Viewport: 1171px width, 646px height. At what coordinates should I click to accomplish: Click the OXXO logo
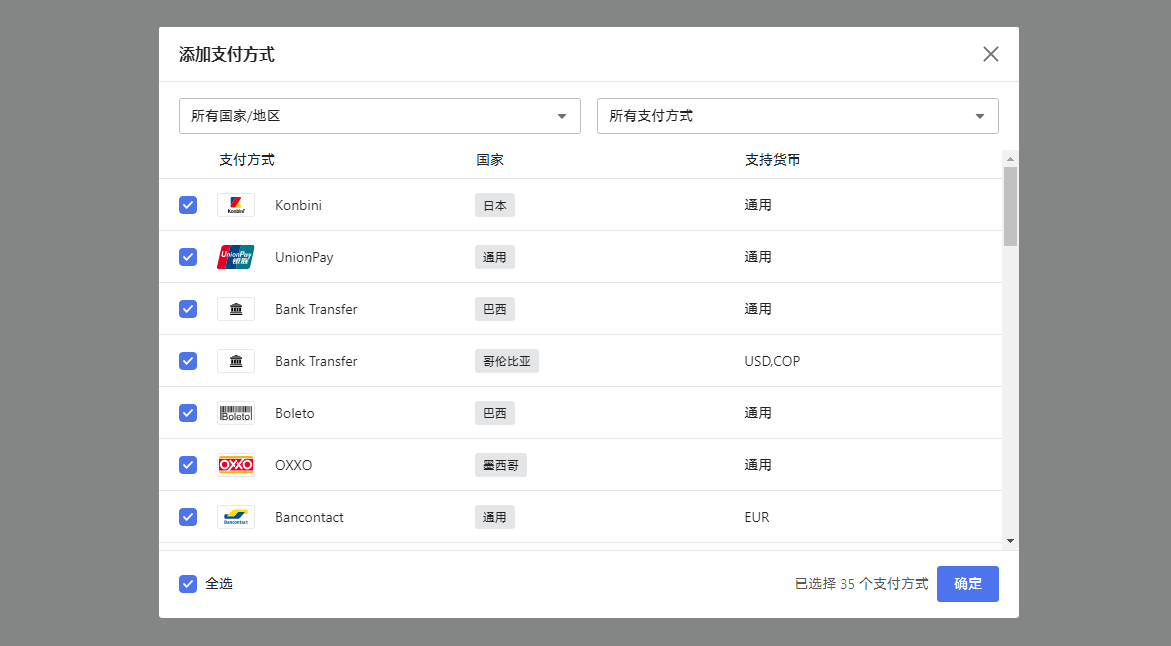[236, 465]
